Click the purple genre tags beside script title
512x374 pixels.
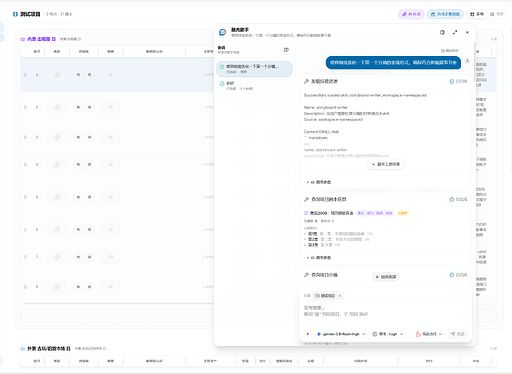375,213
